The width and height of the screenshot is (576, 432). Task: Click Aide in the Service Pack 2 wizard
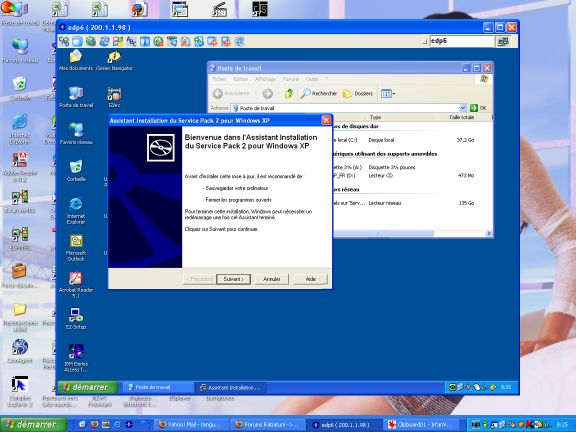point(311,279)
